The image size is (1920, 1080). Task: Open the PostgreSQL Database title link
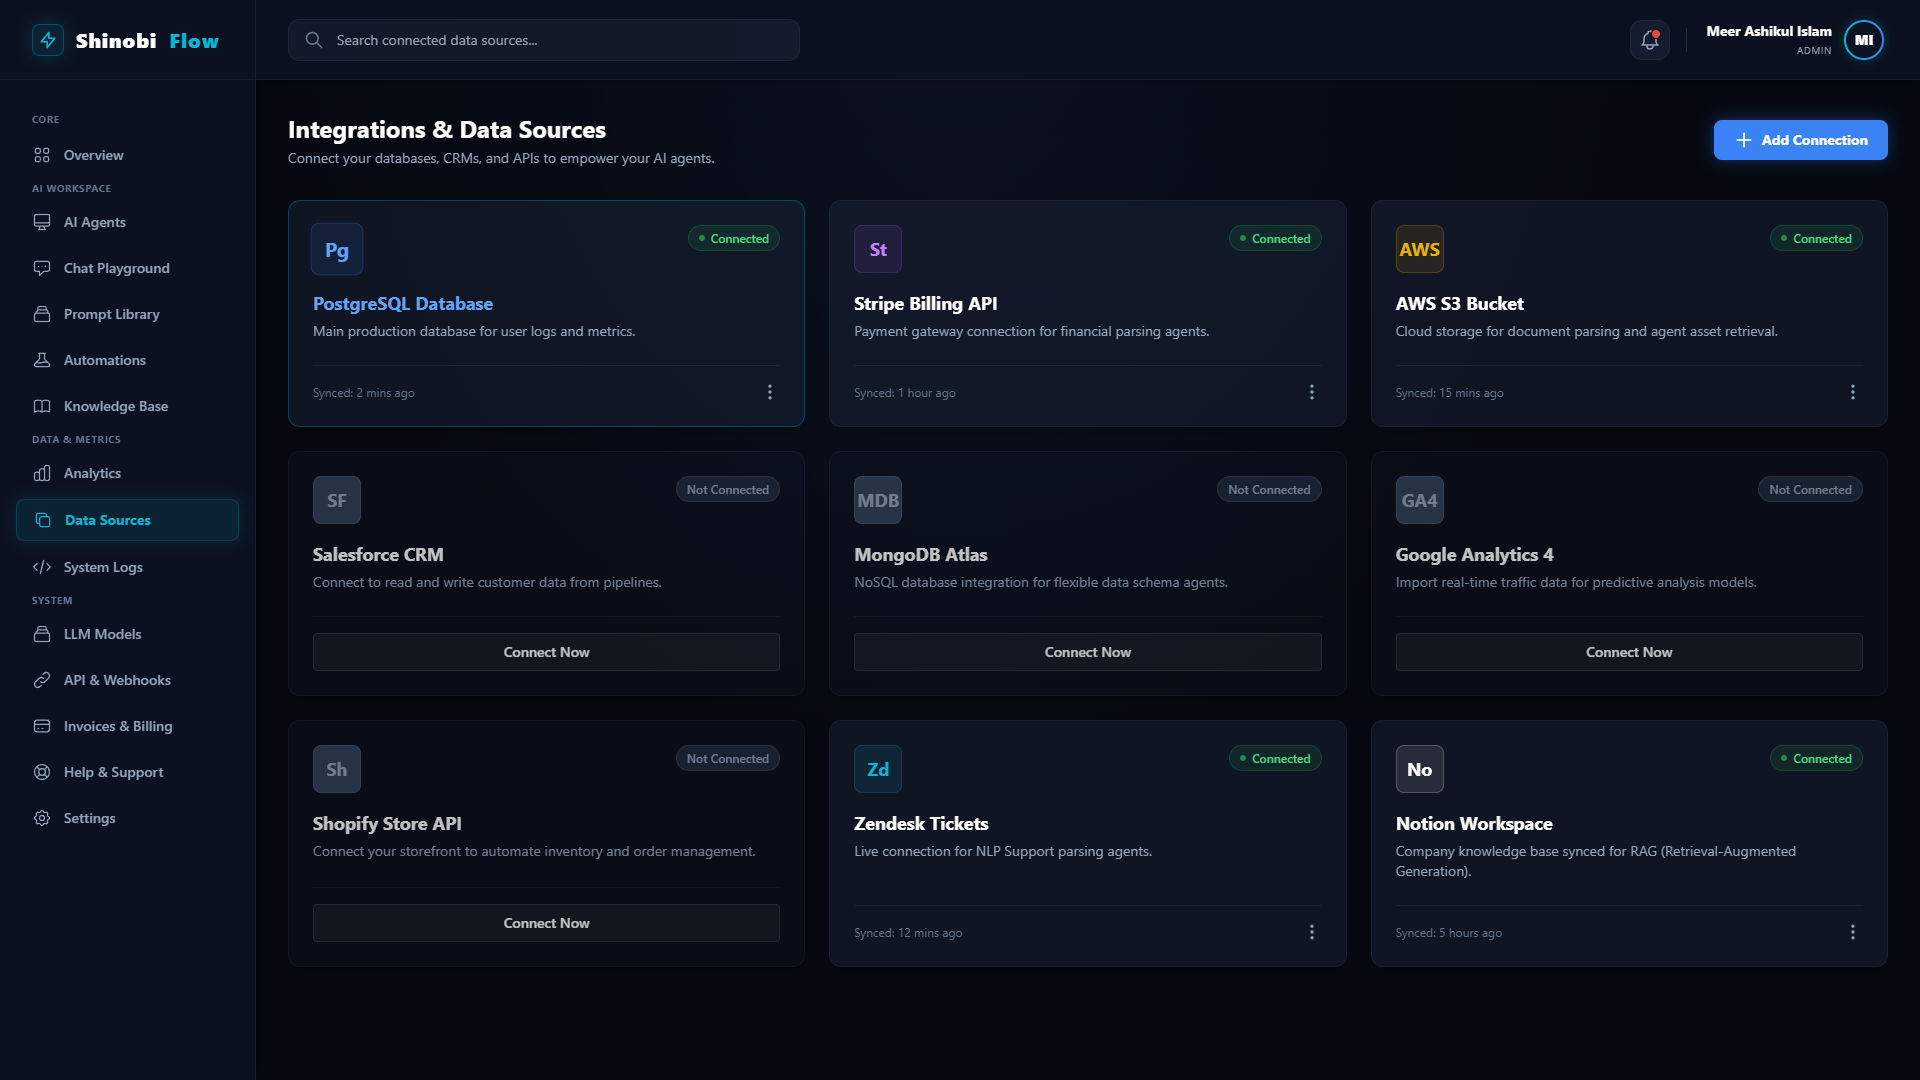tap(403, 303)
